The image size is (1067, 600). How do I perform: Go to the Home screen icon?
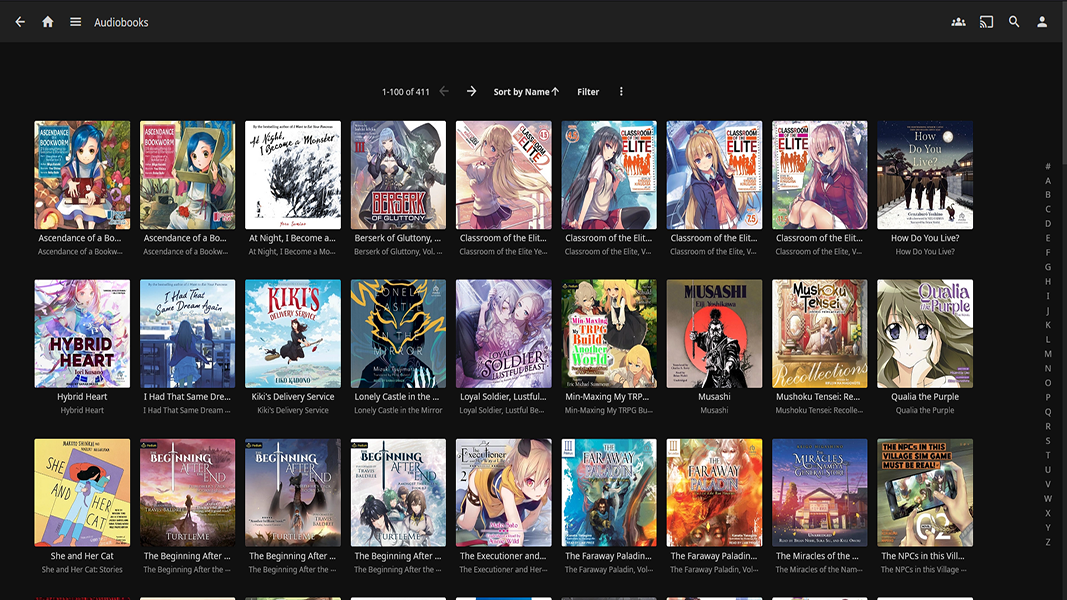(47, 22)
